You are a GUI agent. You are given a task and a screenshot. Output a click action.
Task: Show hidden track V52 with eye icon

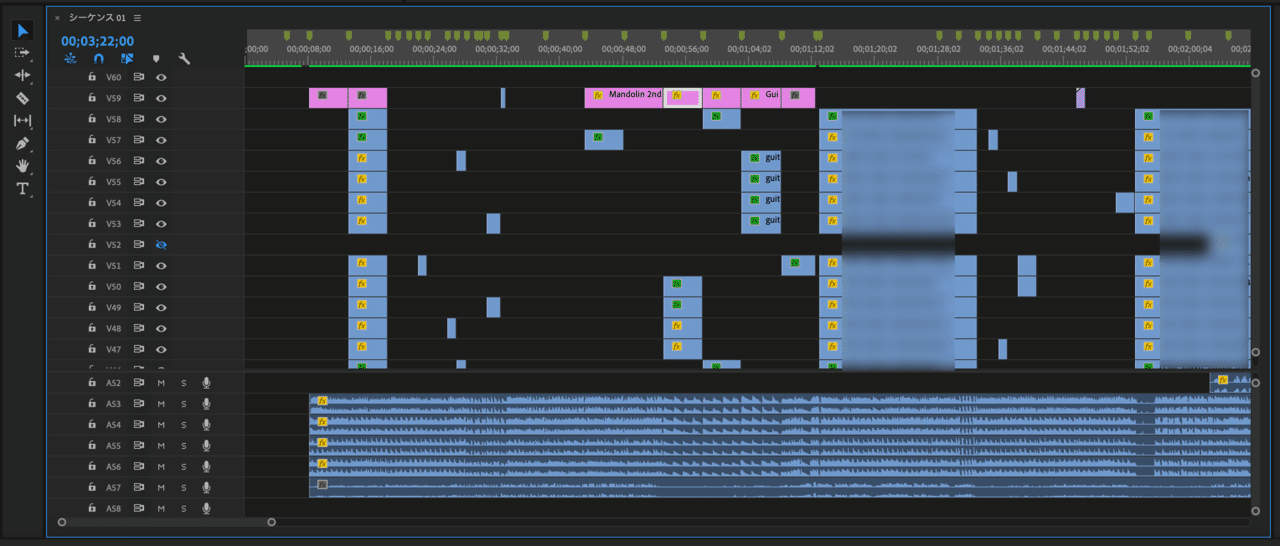pos(160,245)
